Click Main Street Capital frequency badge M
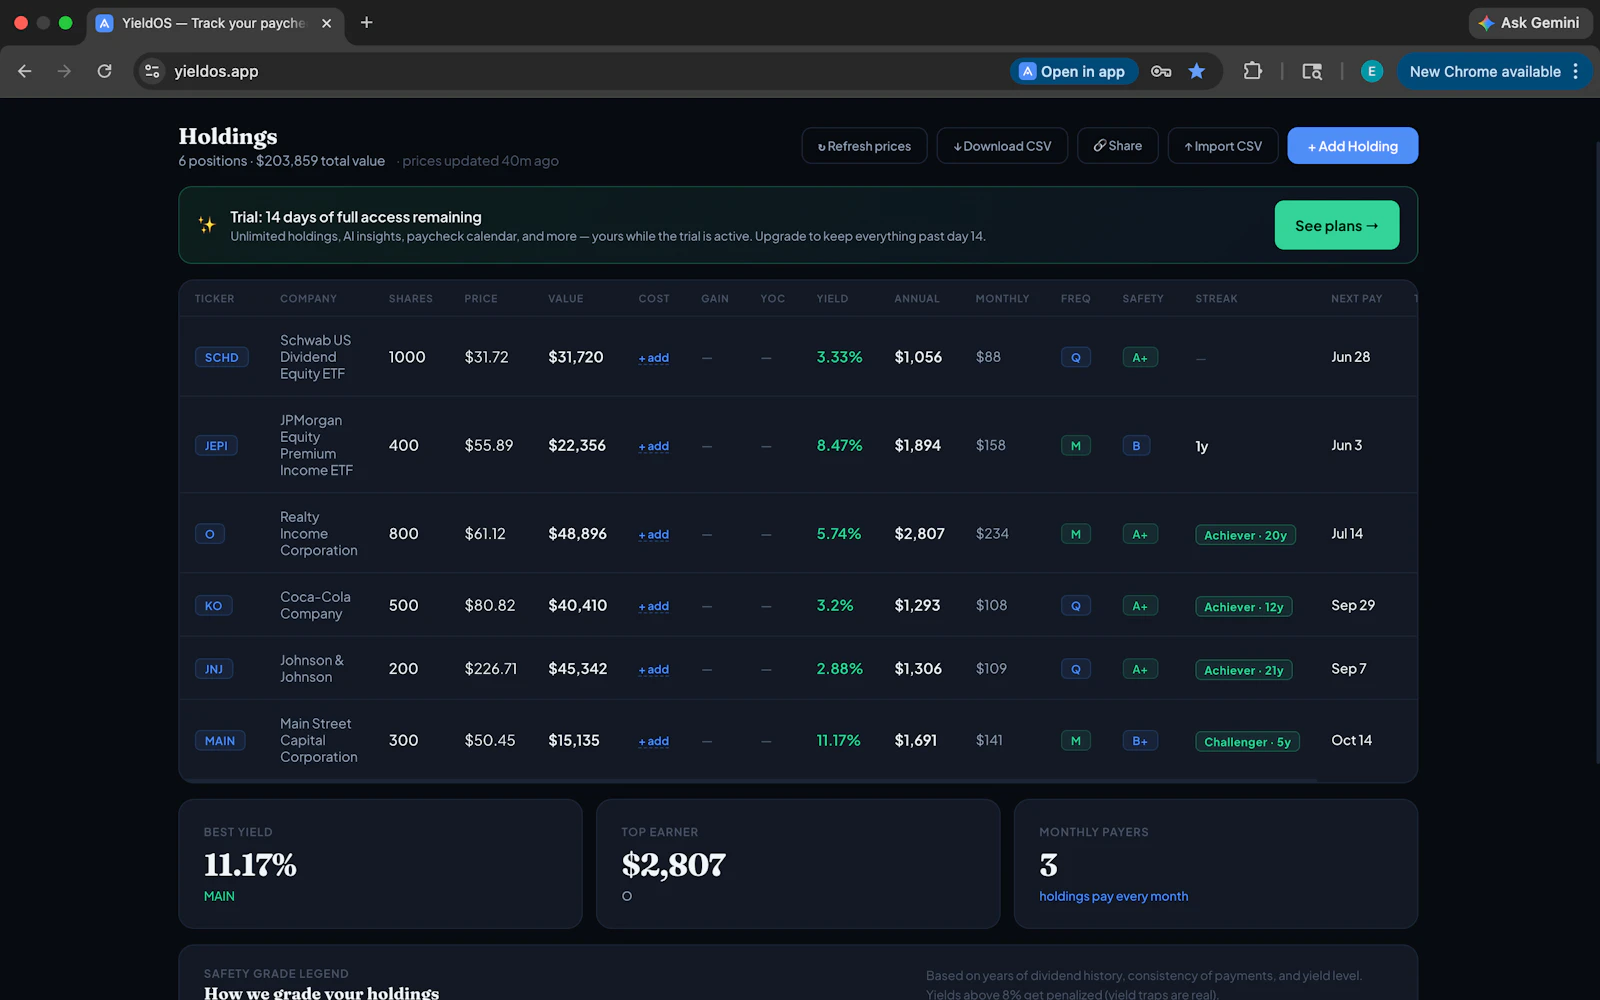1600x1000 pixels. pyautogui.click(x=1076, y=741)
